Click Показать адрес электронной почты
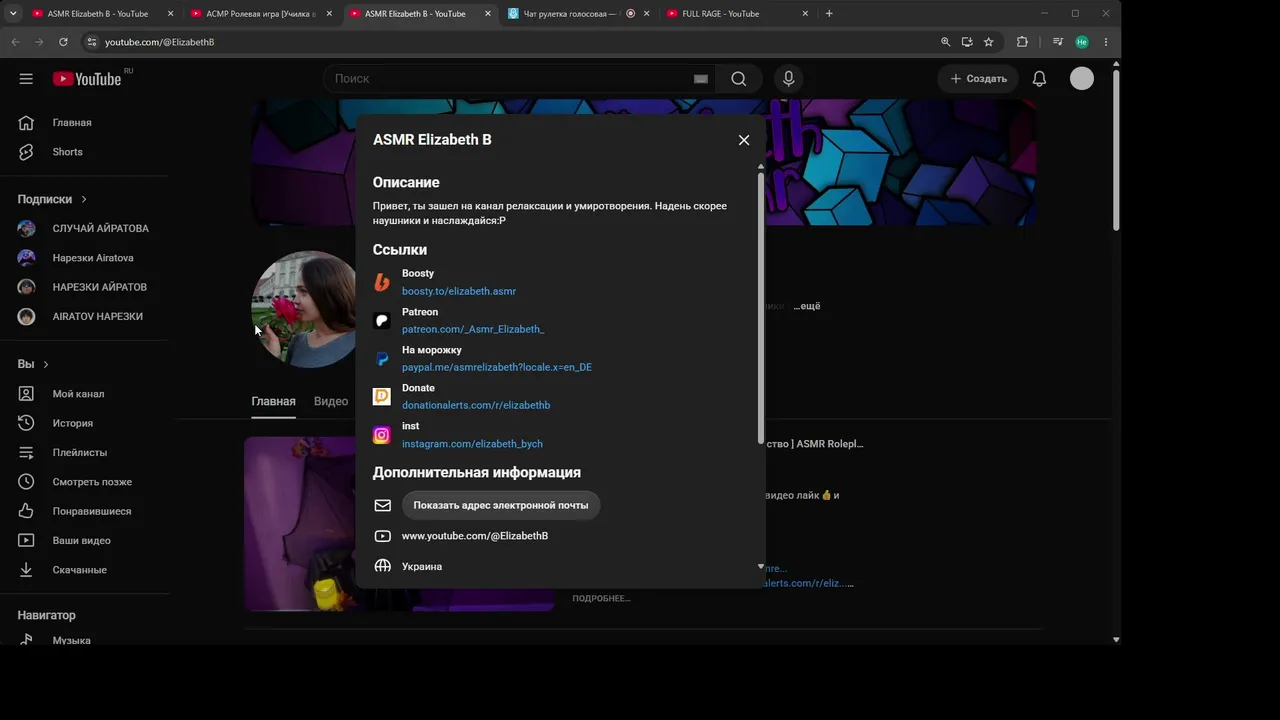 click(501, 505)
